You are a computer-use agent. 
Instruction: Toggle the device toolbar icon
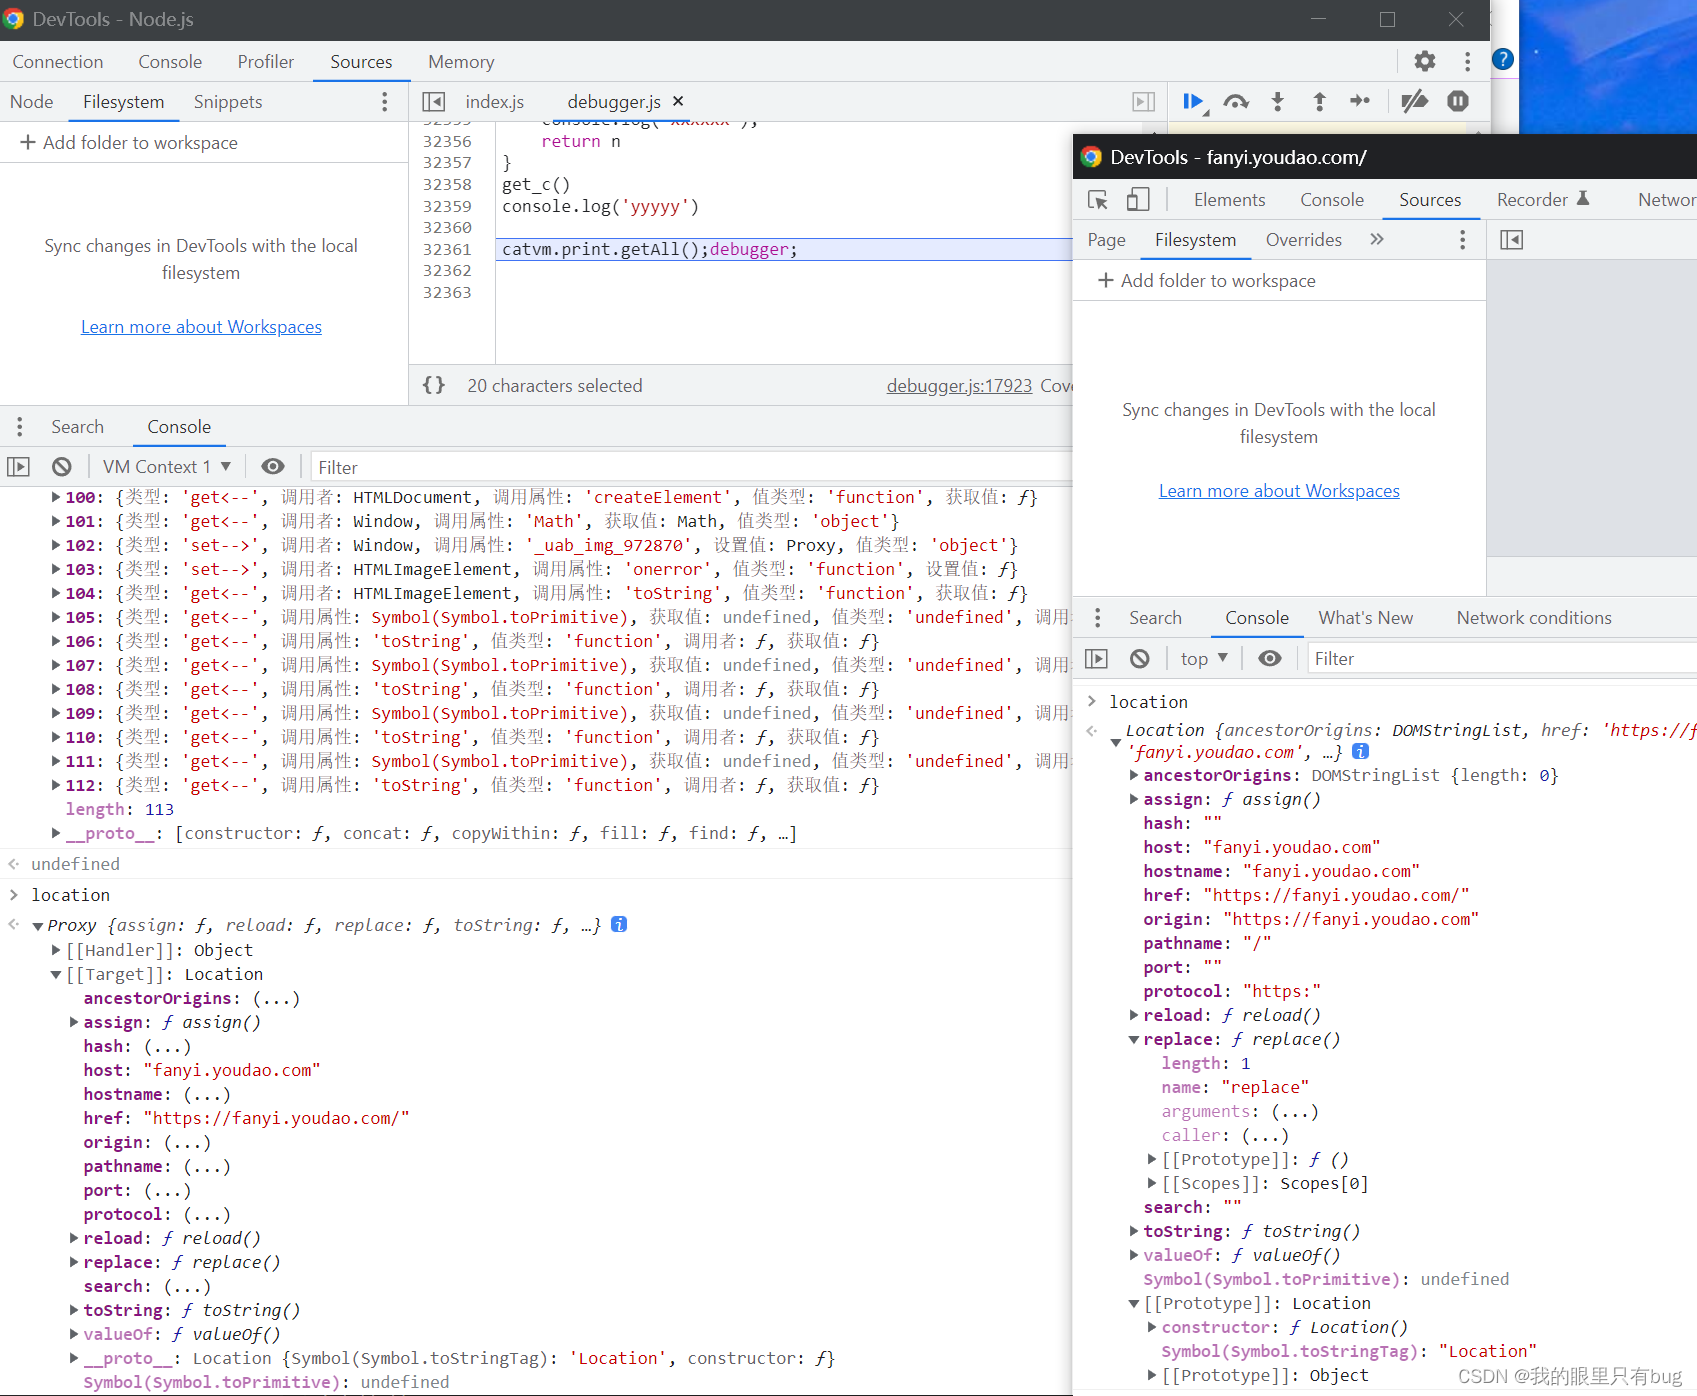tap(1137, 200)
